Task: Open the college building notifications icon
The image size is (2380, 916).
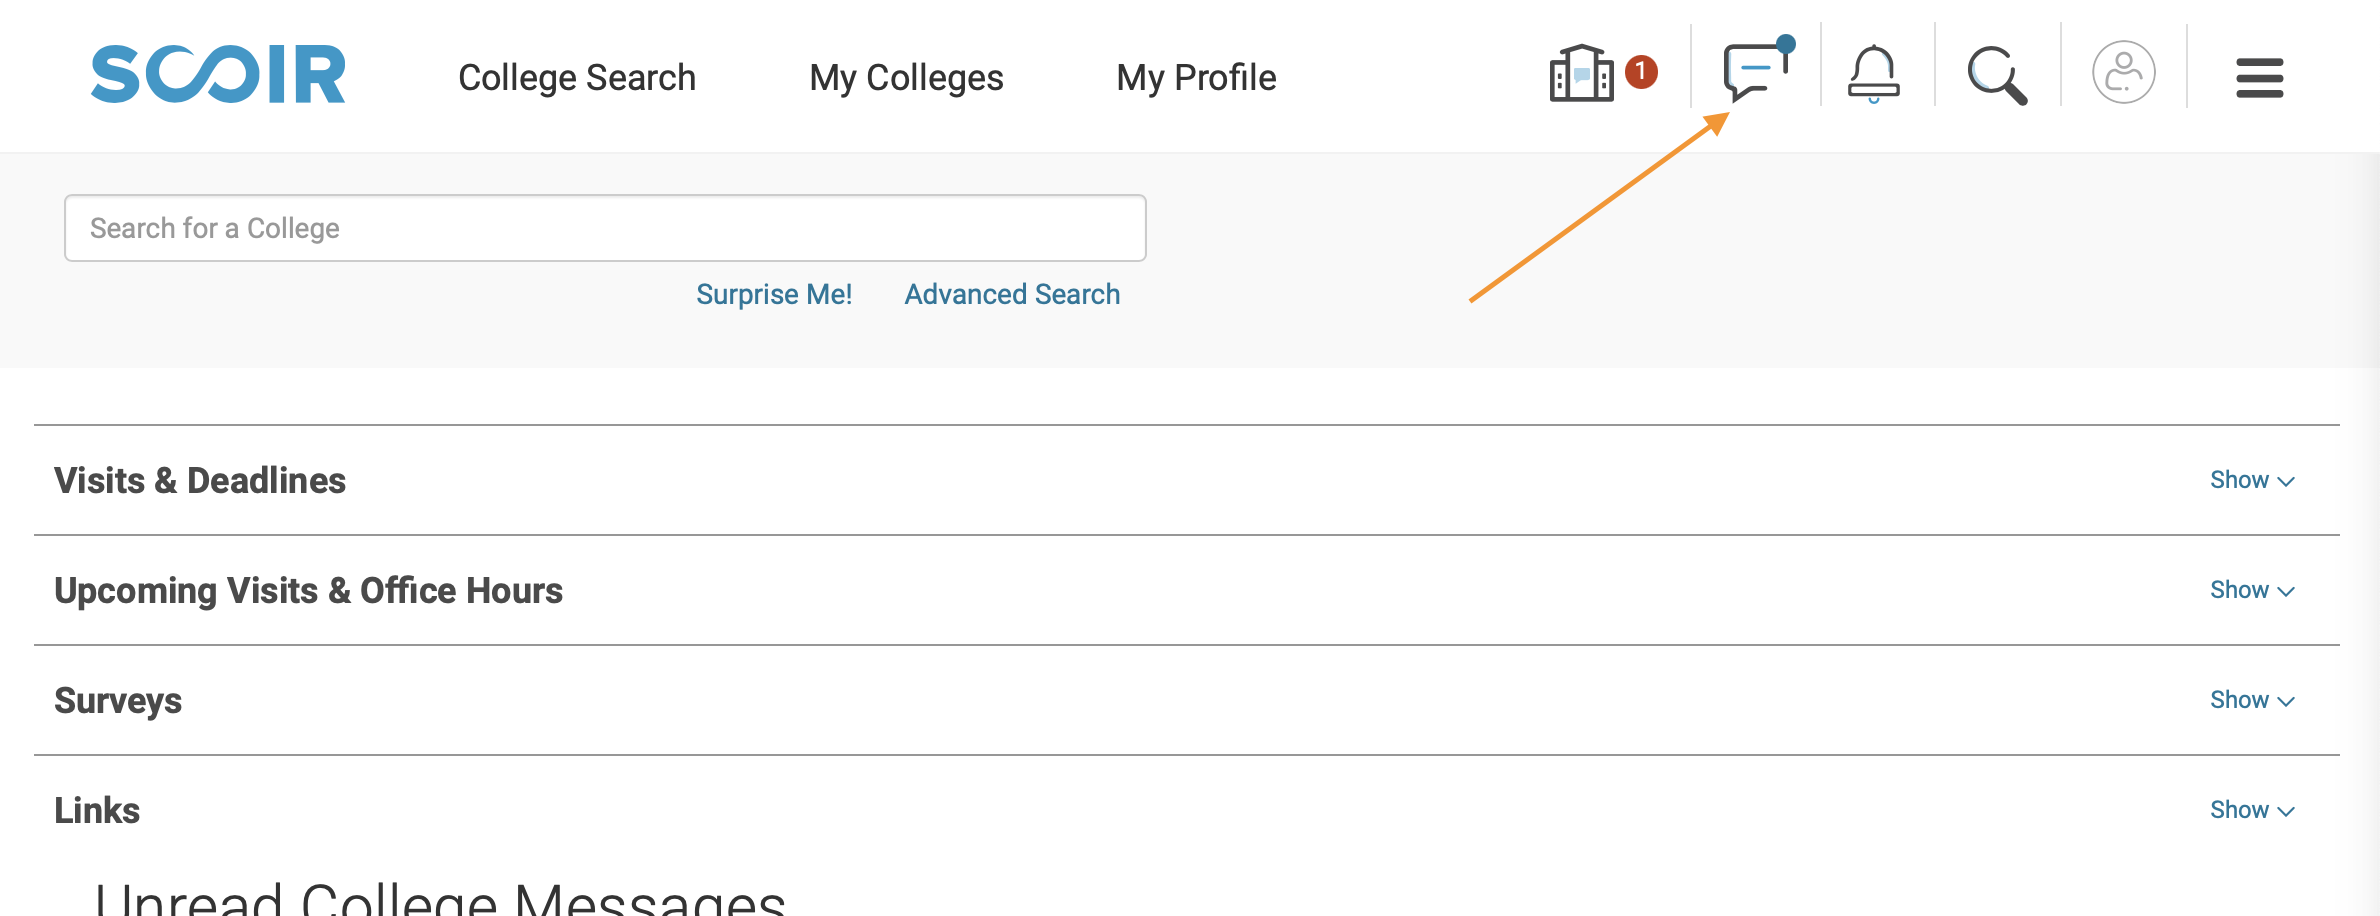Action: (1581, 73)
